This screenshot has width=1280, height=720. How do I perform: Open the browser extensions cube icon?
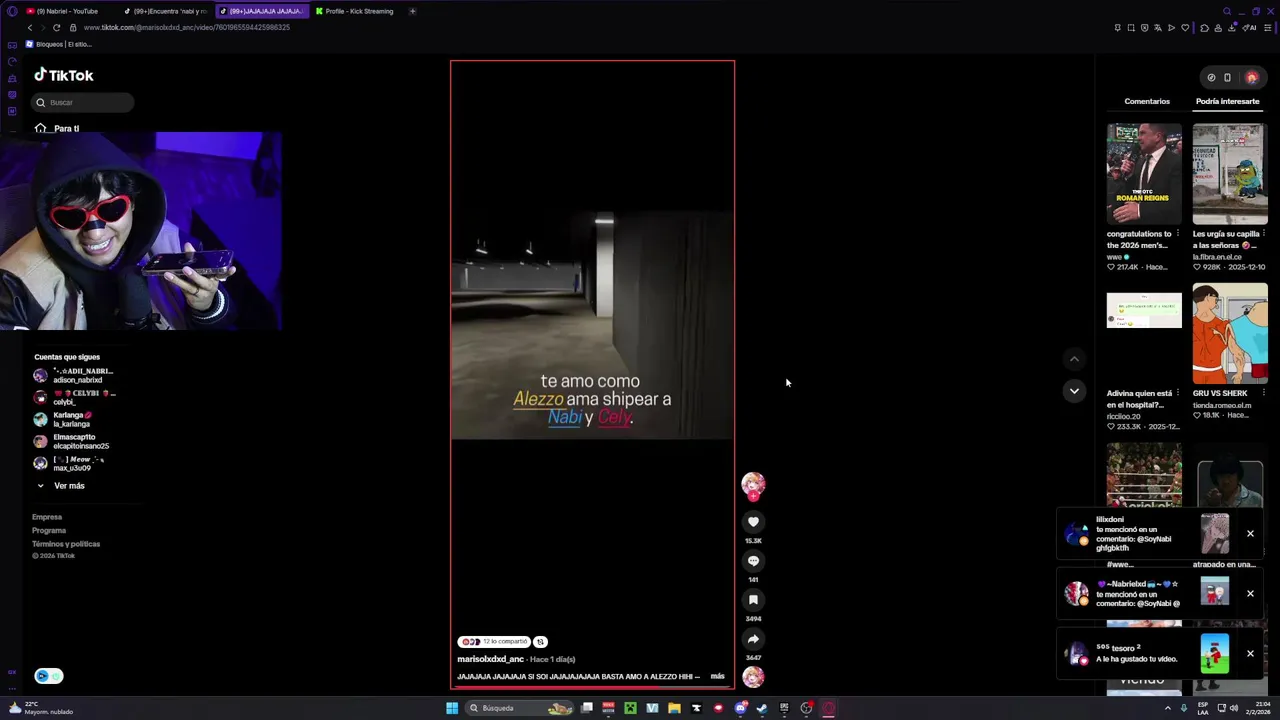pyautogui.click(x=1204, y=27)
